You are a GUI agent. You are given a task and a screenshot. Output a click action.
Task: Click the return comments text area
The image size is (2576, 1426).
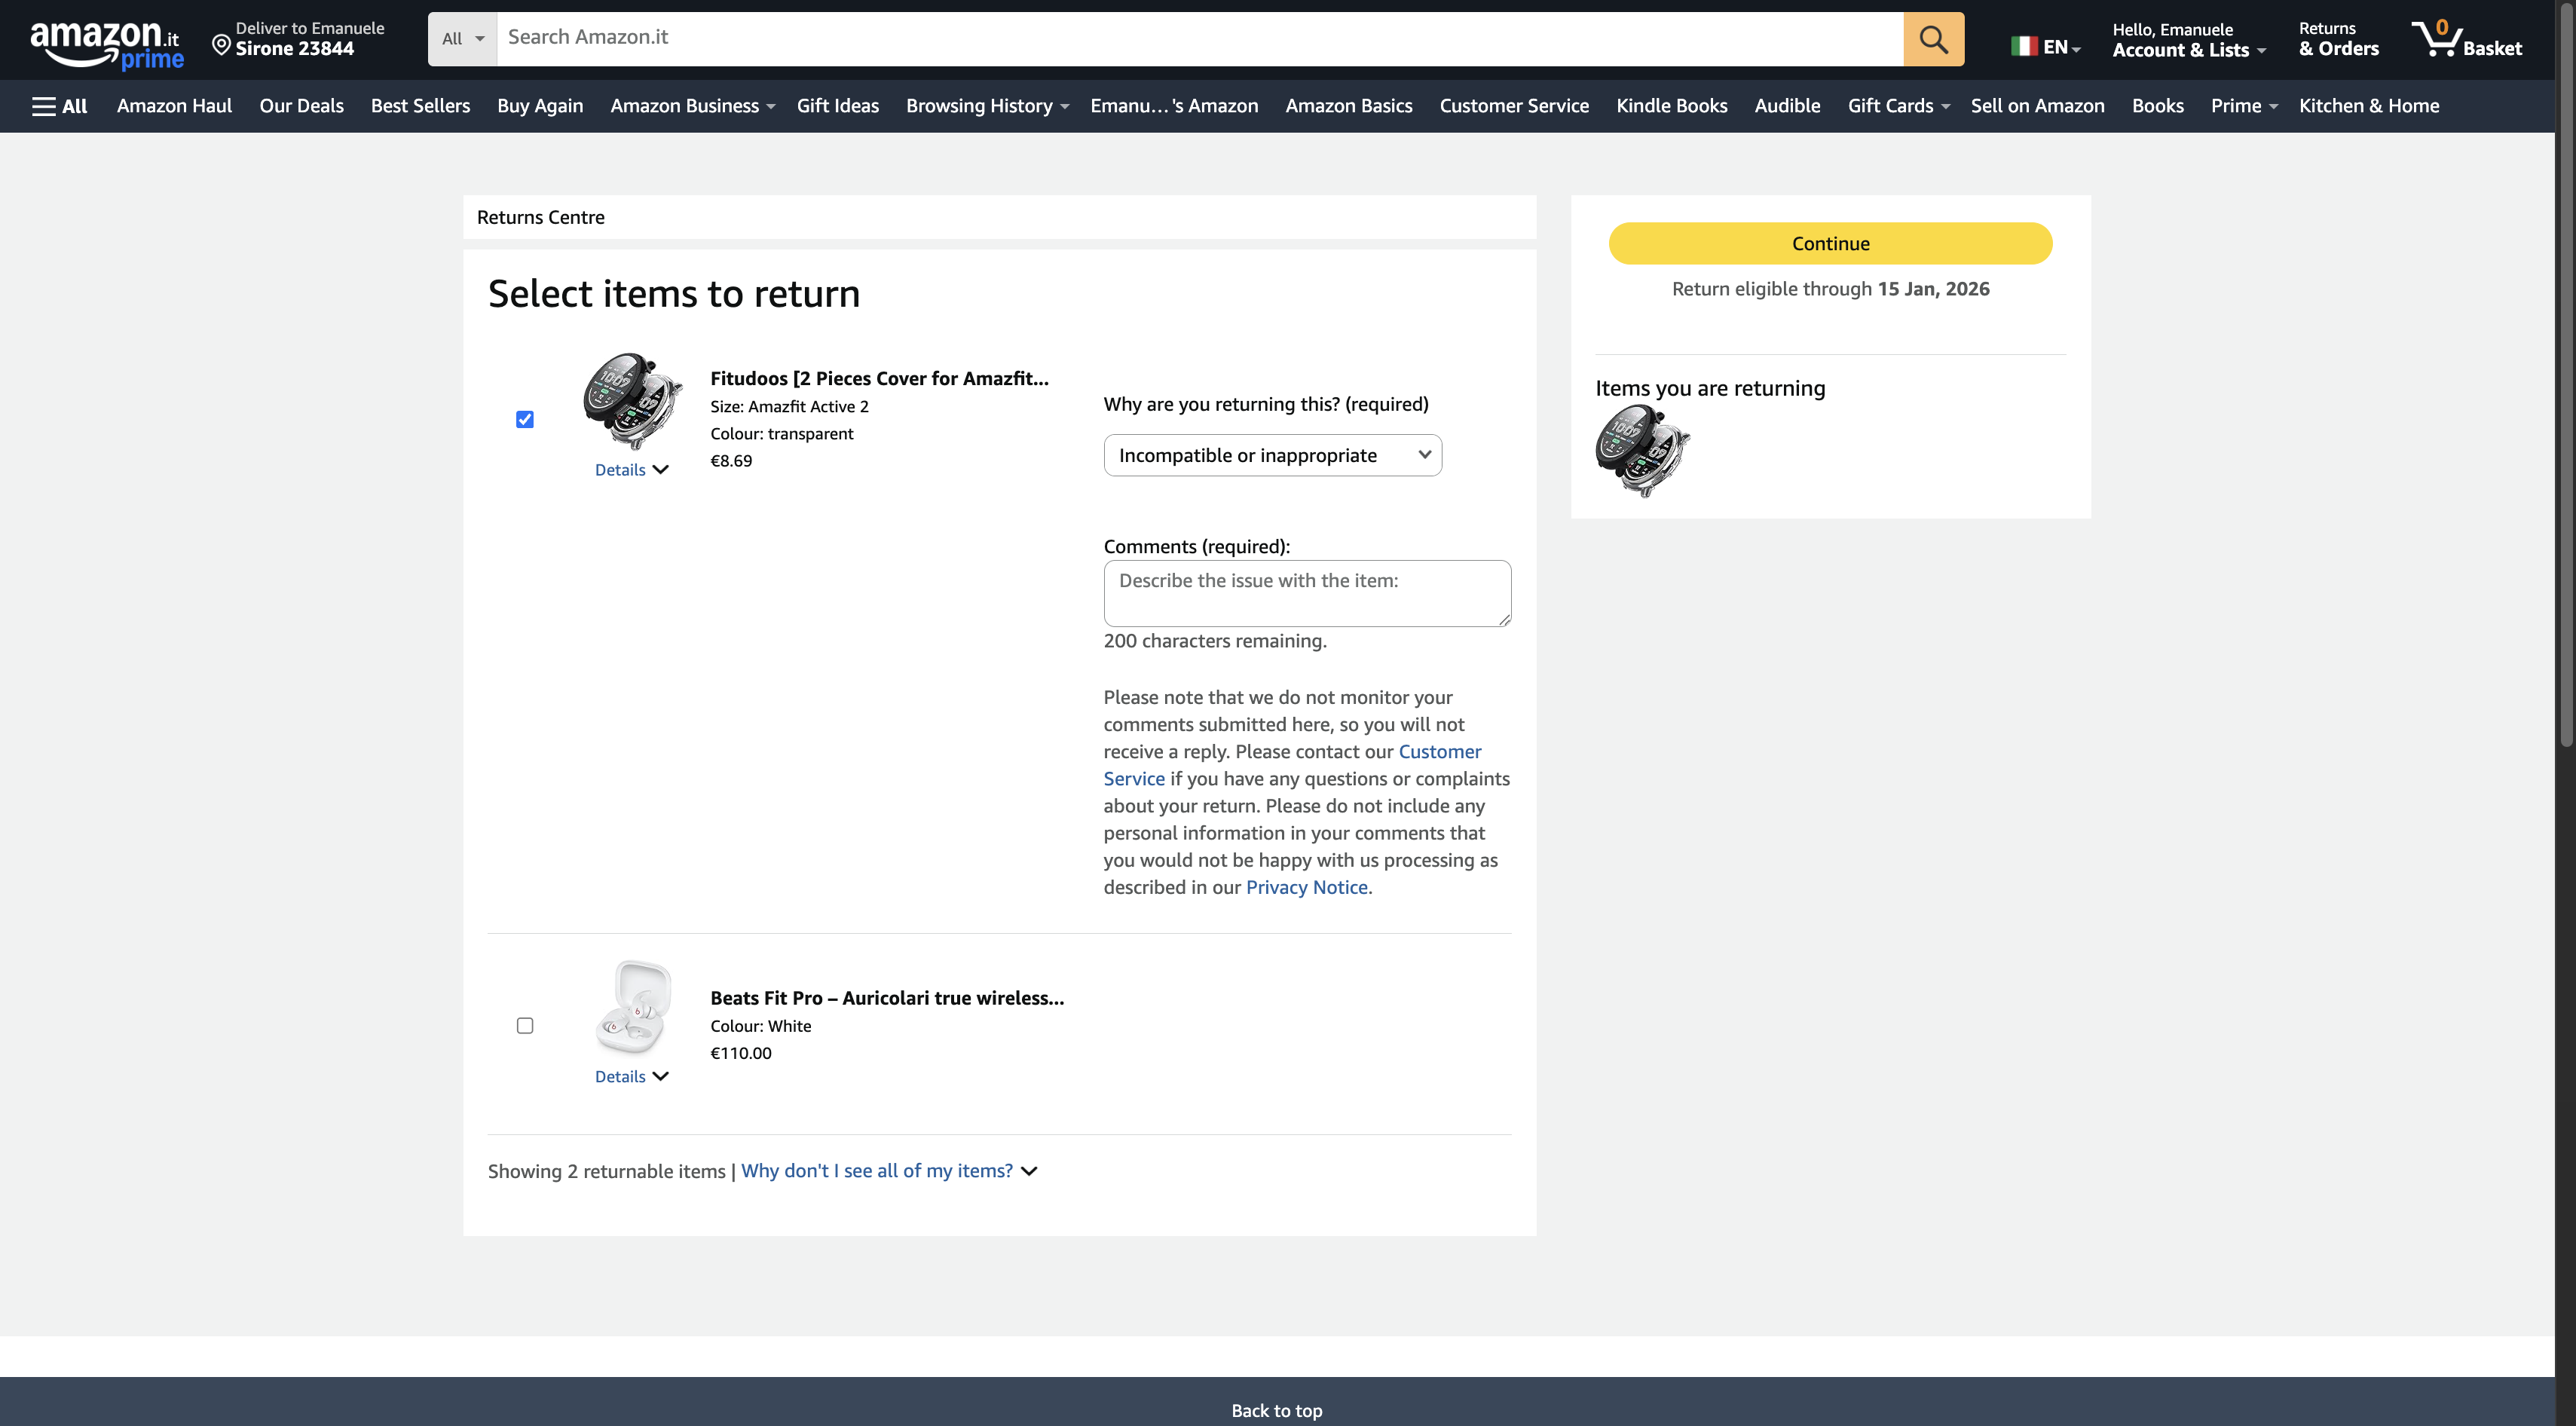point(1306,593)
